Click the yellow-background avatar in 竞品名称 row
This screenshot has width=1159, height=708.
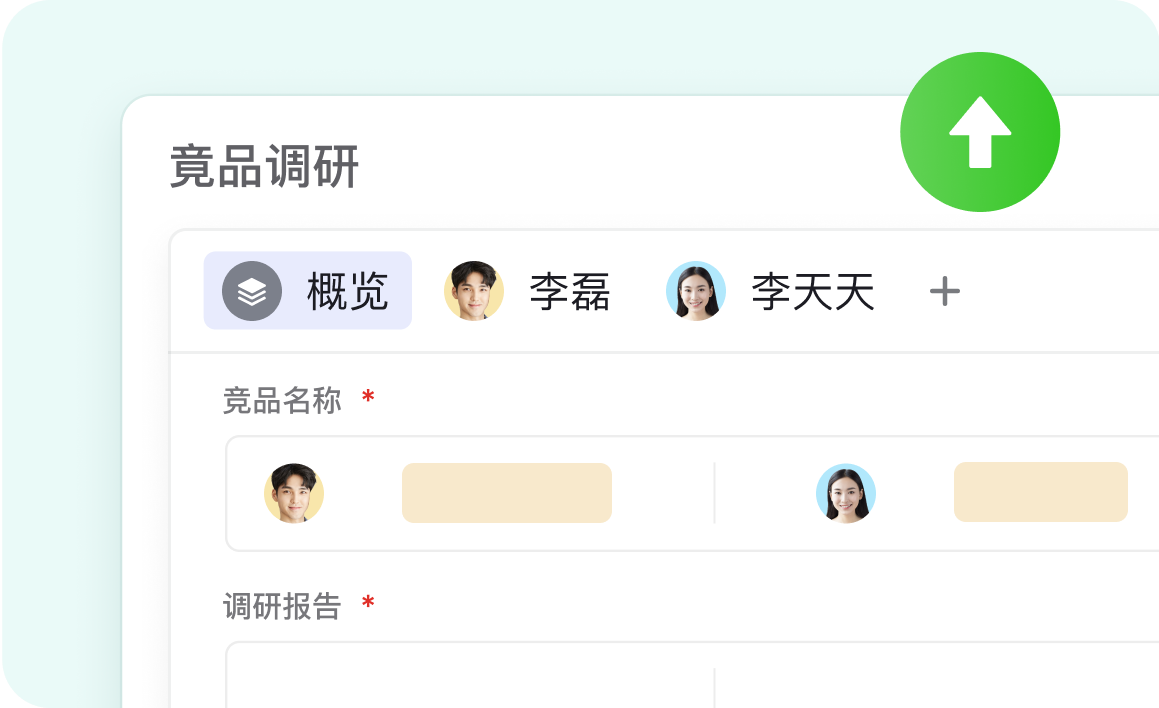click(294, 493)
